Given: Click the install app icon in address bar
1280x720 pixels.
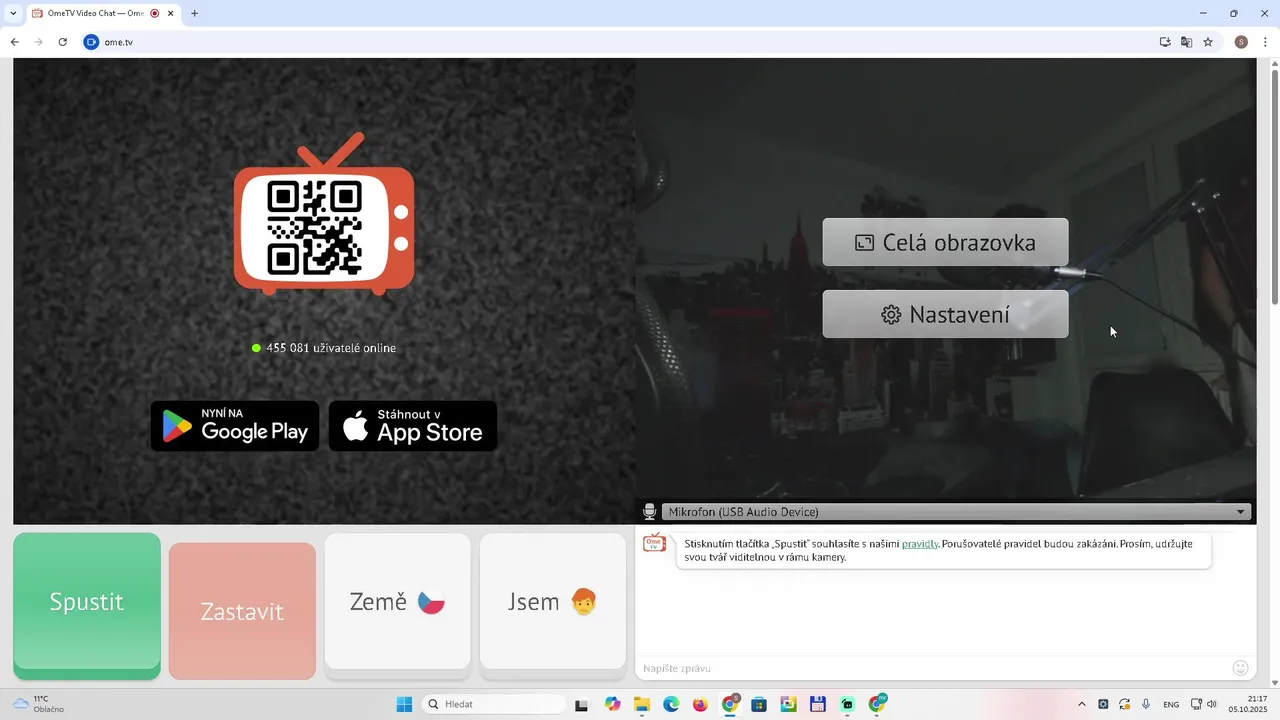Looking at the screenshot, I should coord(1165,42).
